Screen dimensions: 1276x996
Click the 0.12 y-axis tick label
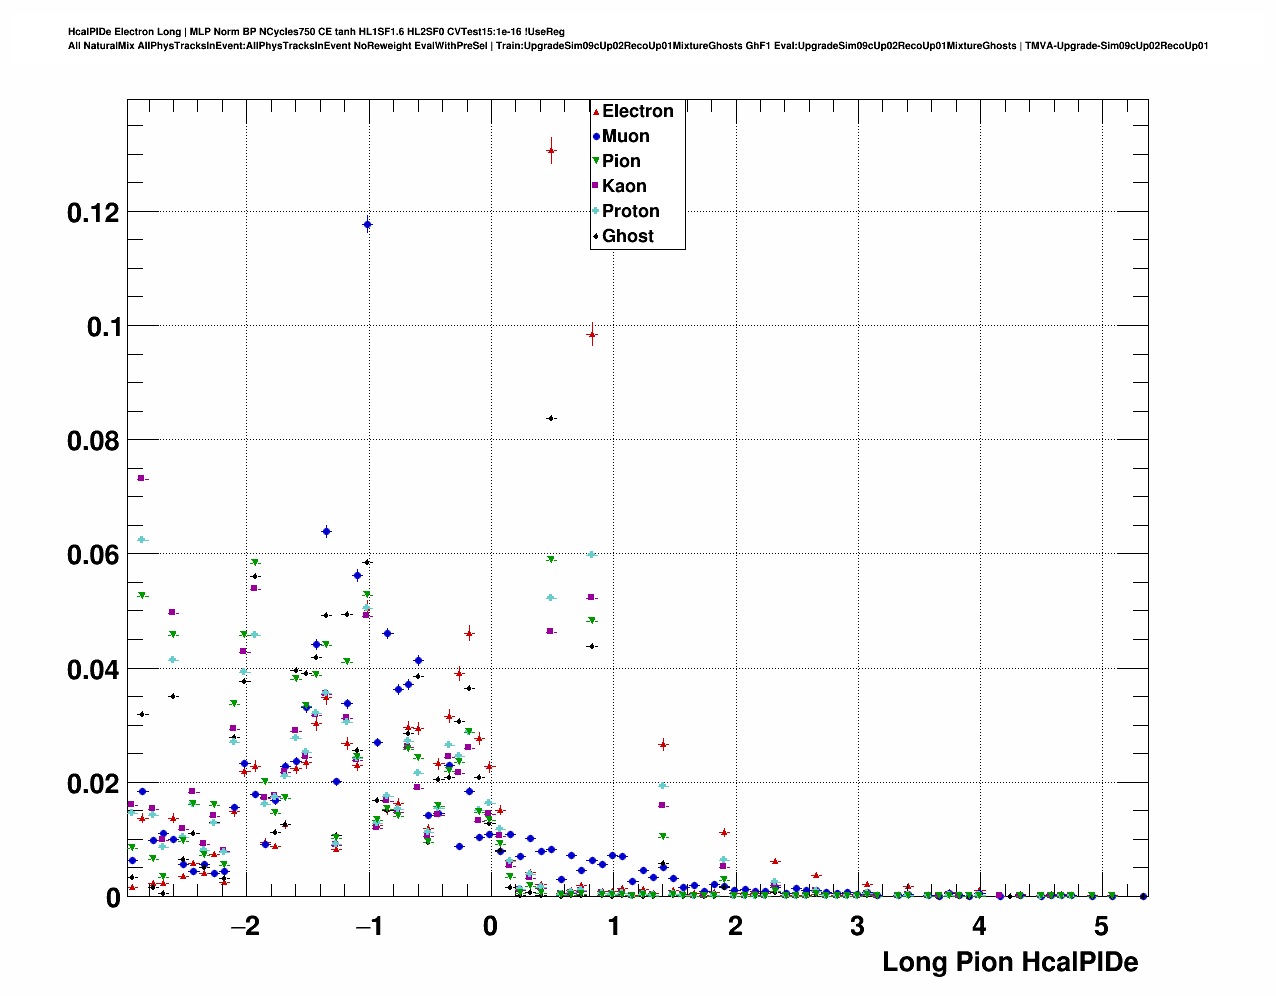93,213
